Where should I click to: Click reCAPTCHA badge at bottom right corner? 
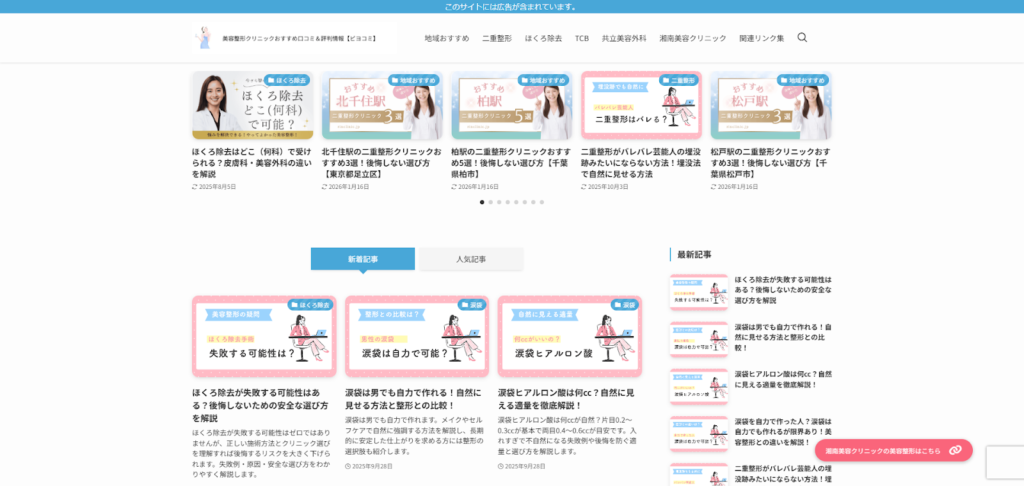click(x=1005, y=462)
